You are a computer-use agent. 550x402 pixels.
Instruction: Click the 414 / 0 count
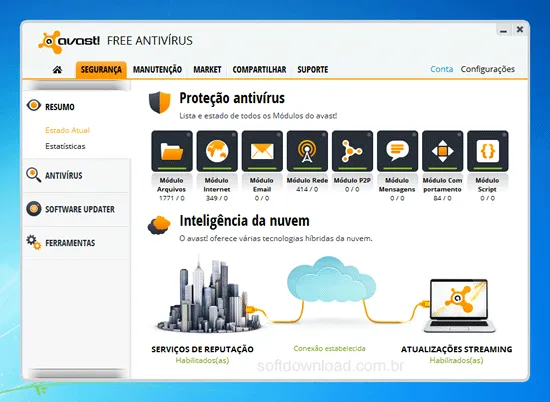[x=307, y=189]
